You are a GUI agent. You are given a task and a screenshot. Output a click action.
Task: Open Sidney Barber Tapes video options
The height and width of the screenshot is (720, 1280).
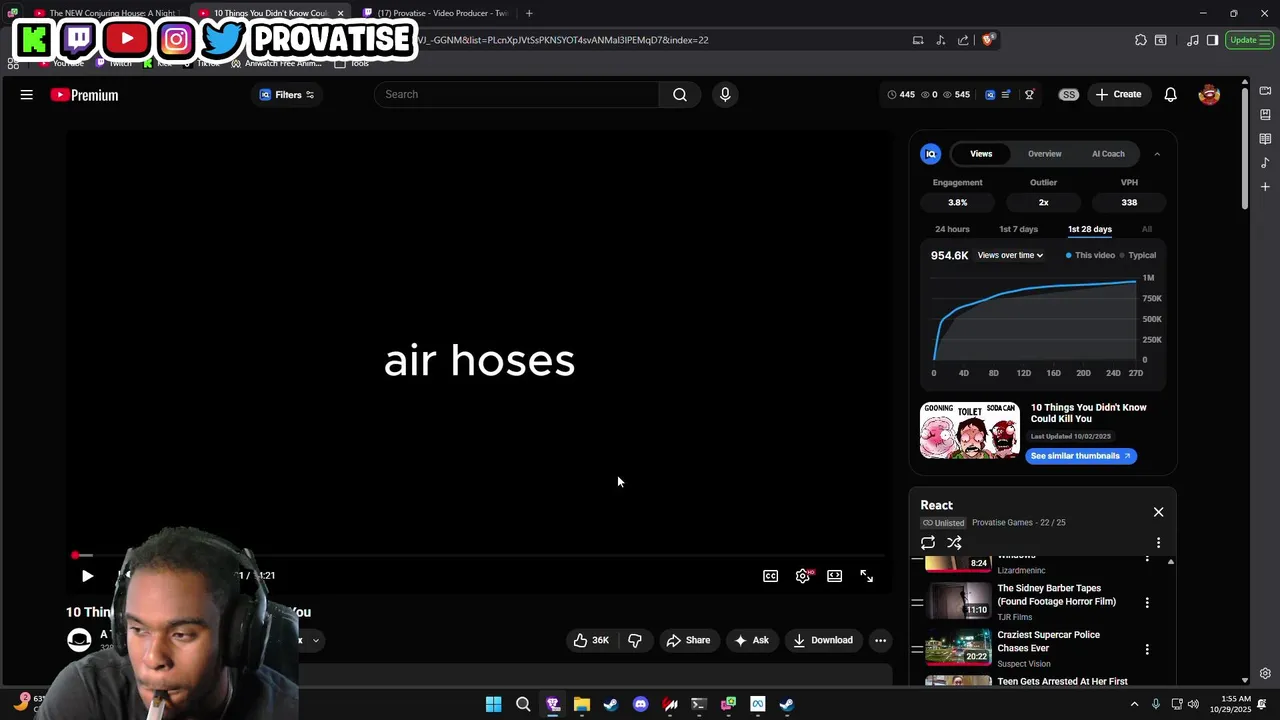coord(1147,603)
